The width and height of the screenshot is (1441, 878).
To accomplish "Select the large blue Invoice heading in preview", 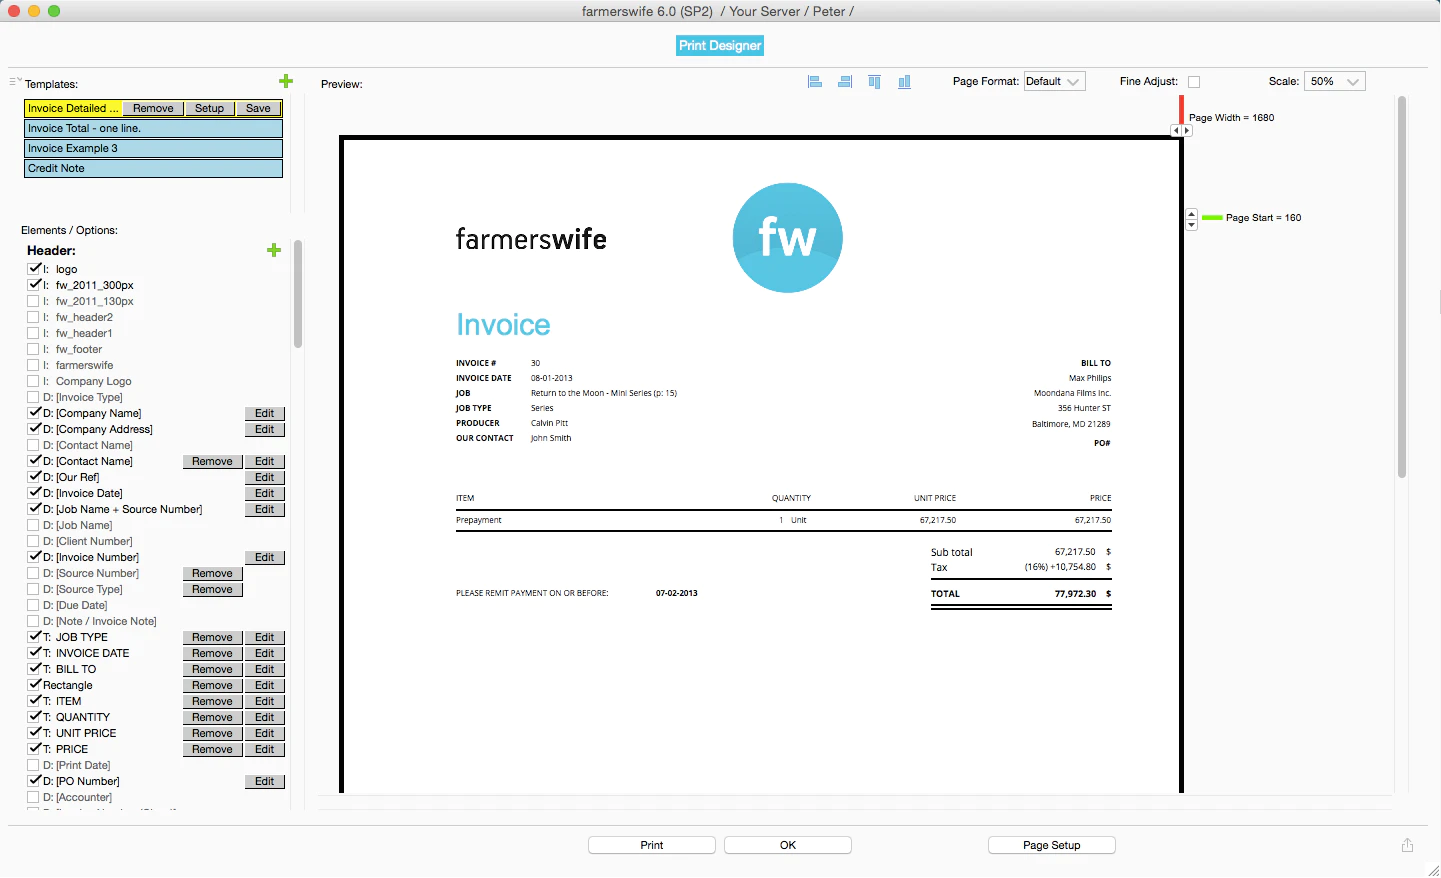I will [503, 325].
